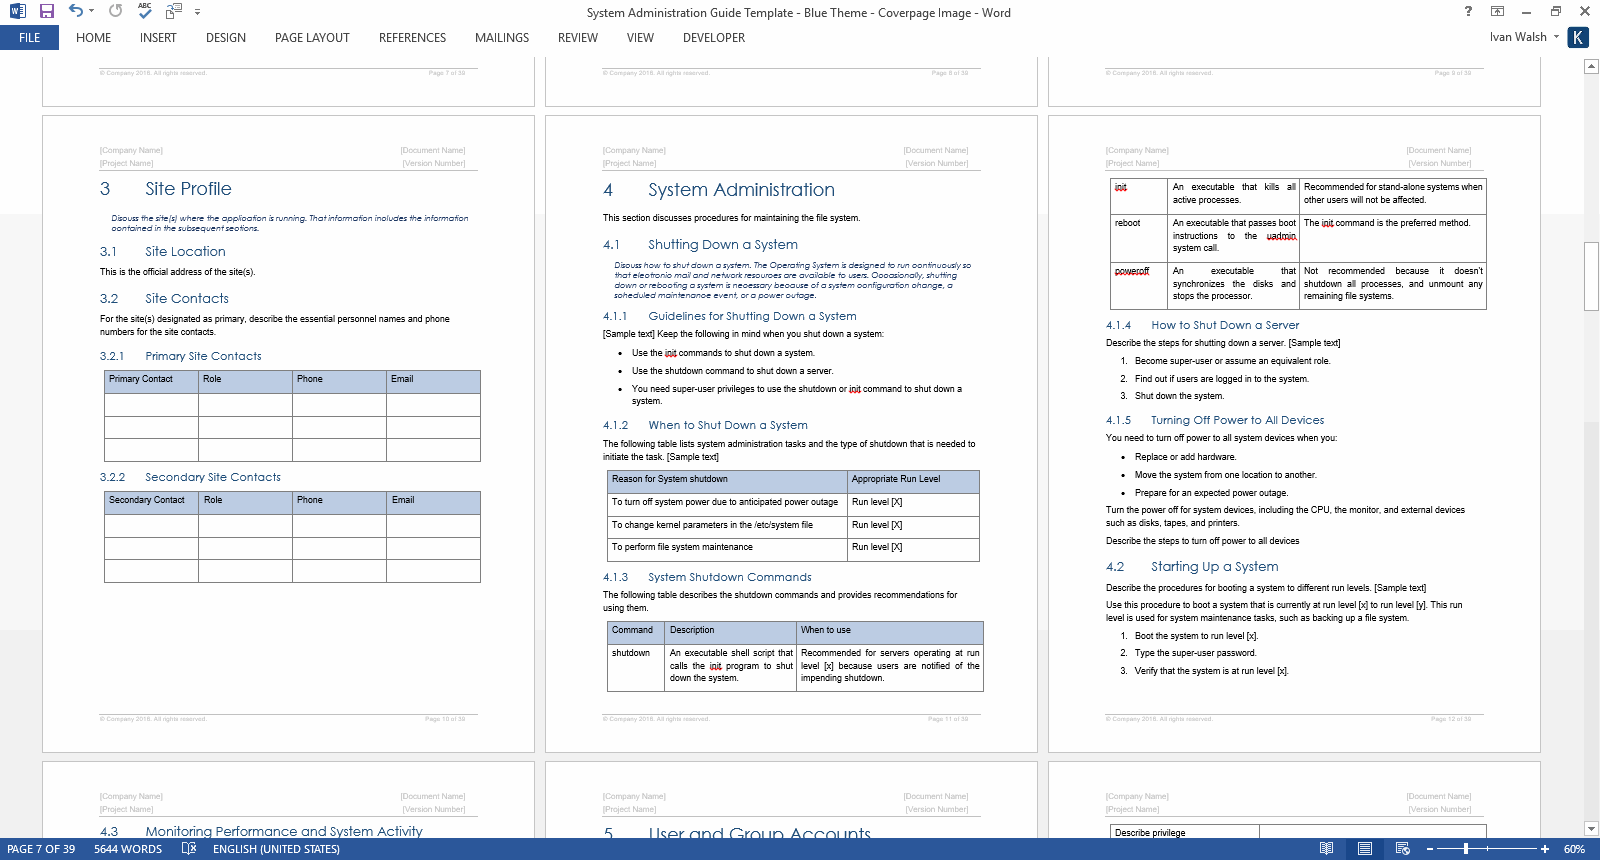Click 'Secondary Contact' table header cell
This screenshot has height=860, width=1600.
click(x=151, y=501)
